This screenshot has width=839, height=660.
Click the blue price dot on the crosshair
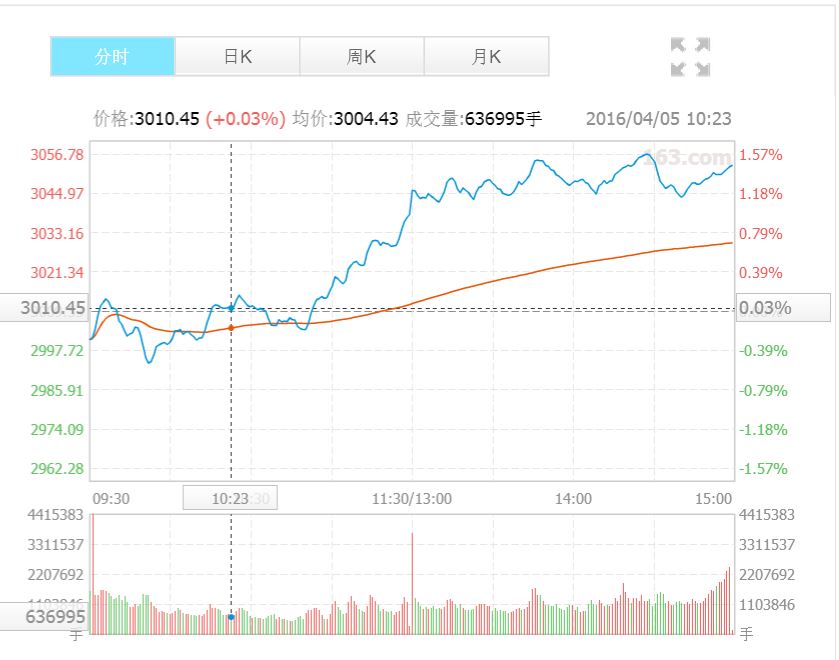tap(231, 308)
